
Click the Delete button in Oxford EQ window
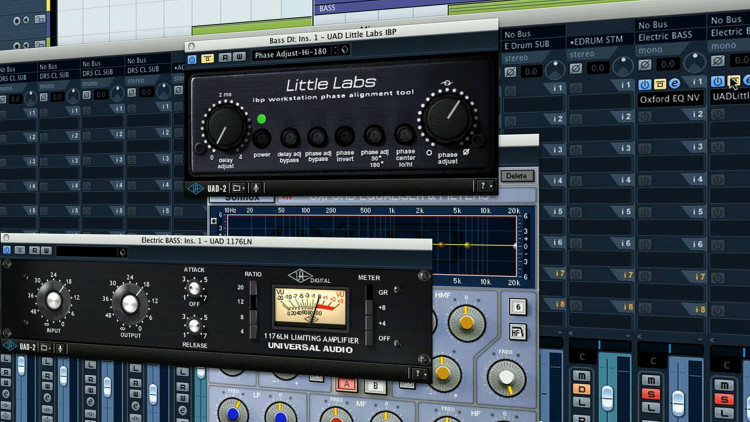[x=517, y=176]
